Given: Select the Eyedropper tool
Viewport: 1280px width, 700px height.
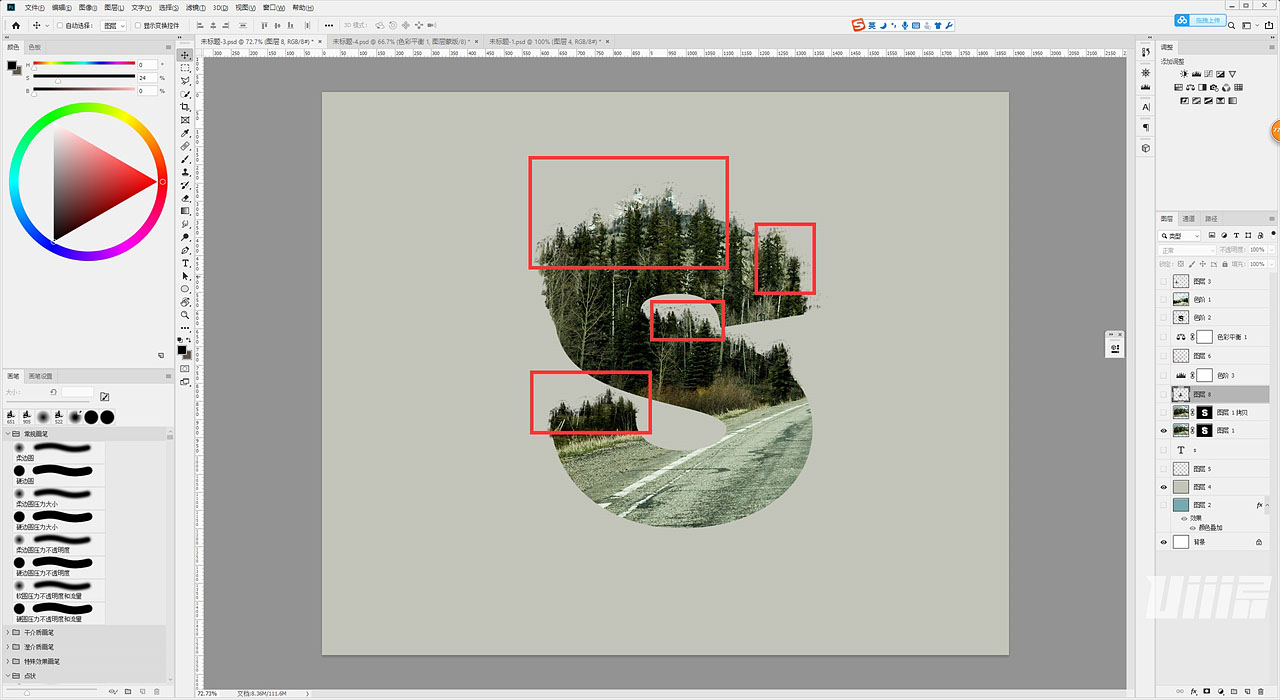Looking at the screenshot, I should click(x=185, y=131).
